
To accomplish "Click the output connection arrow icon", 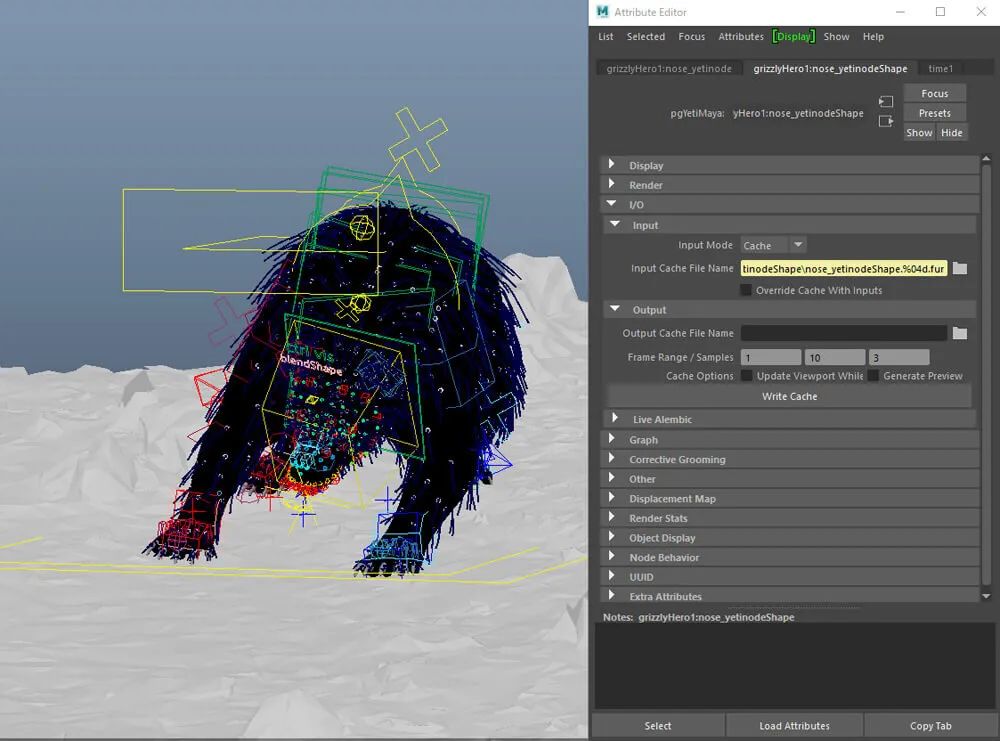I will (x=885, y=121).
